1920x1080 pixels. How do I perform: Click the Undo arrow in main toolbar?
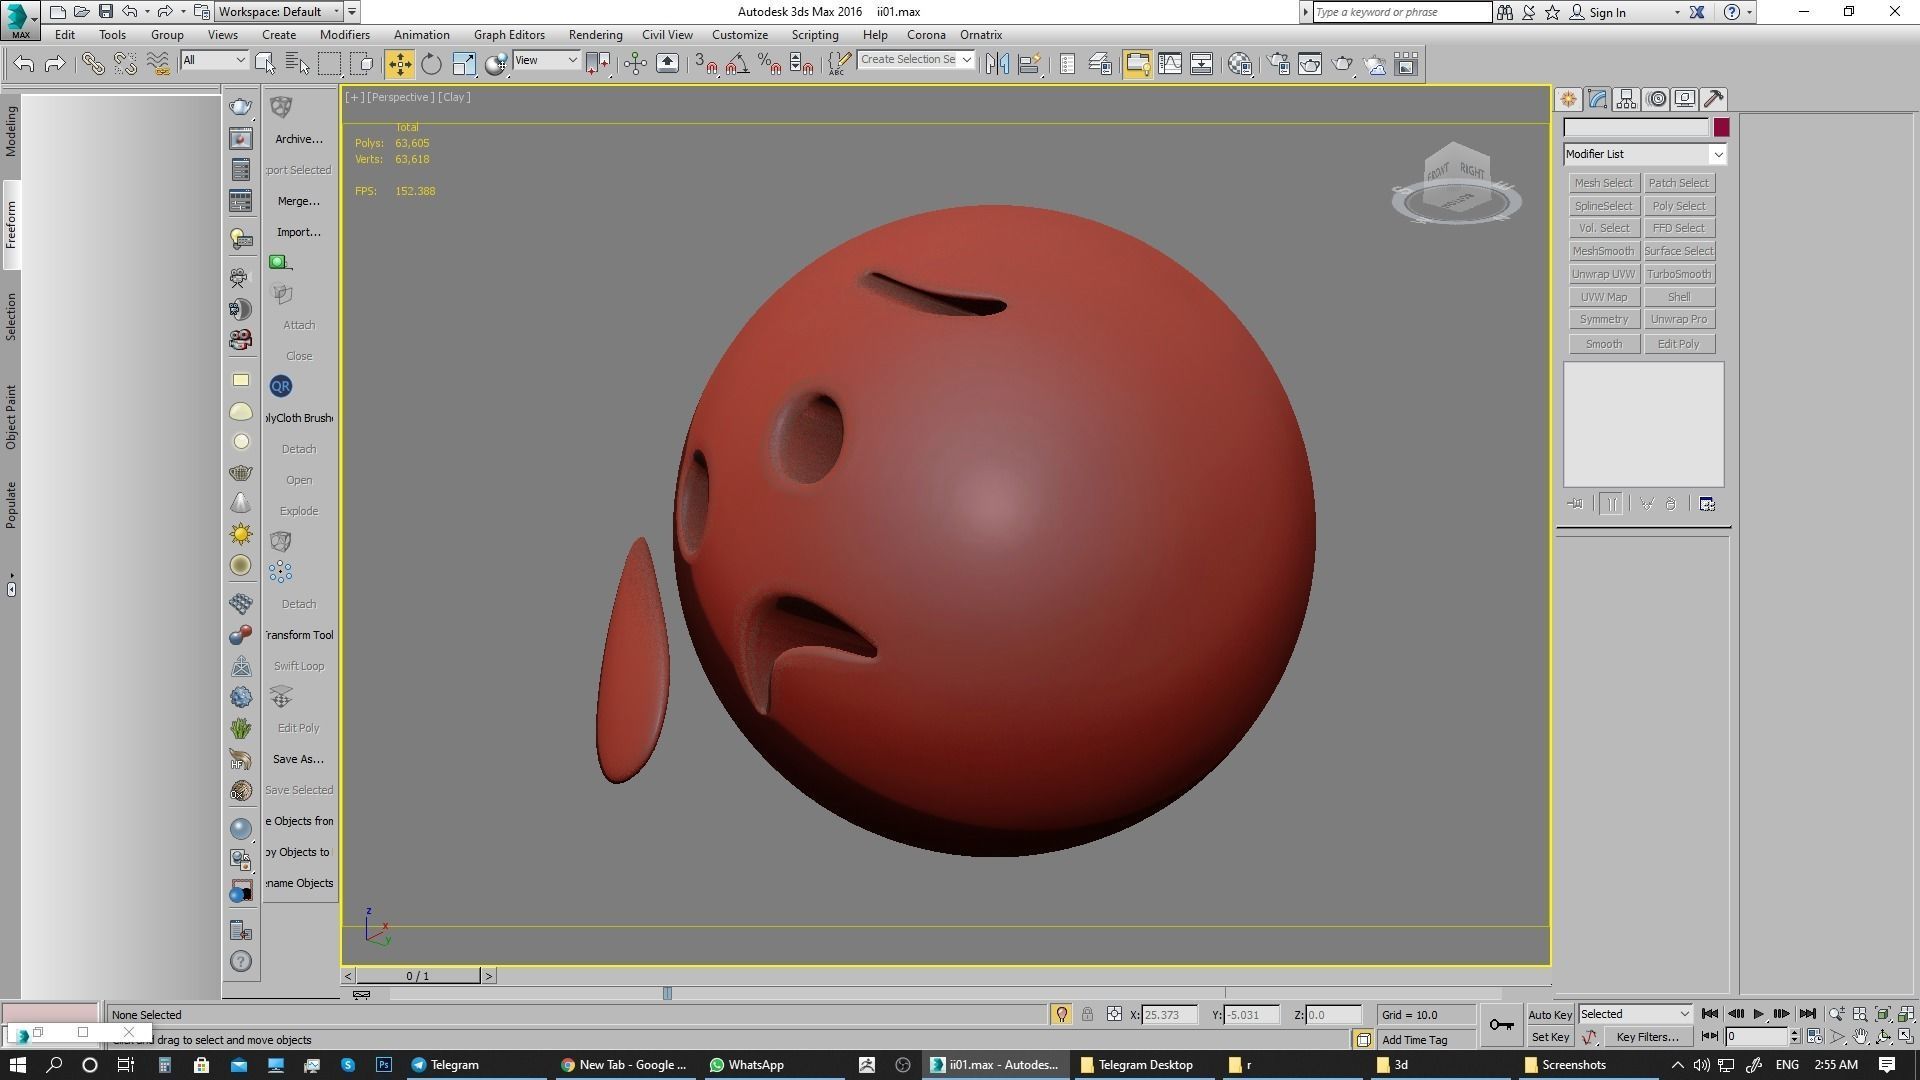tap(24, 64)
